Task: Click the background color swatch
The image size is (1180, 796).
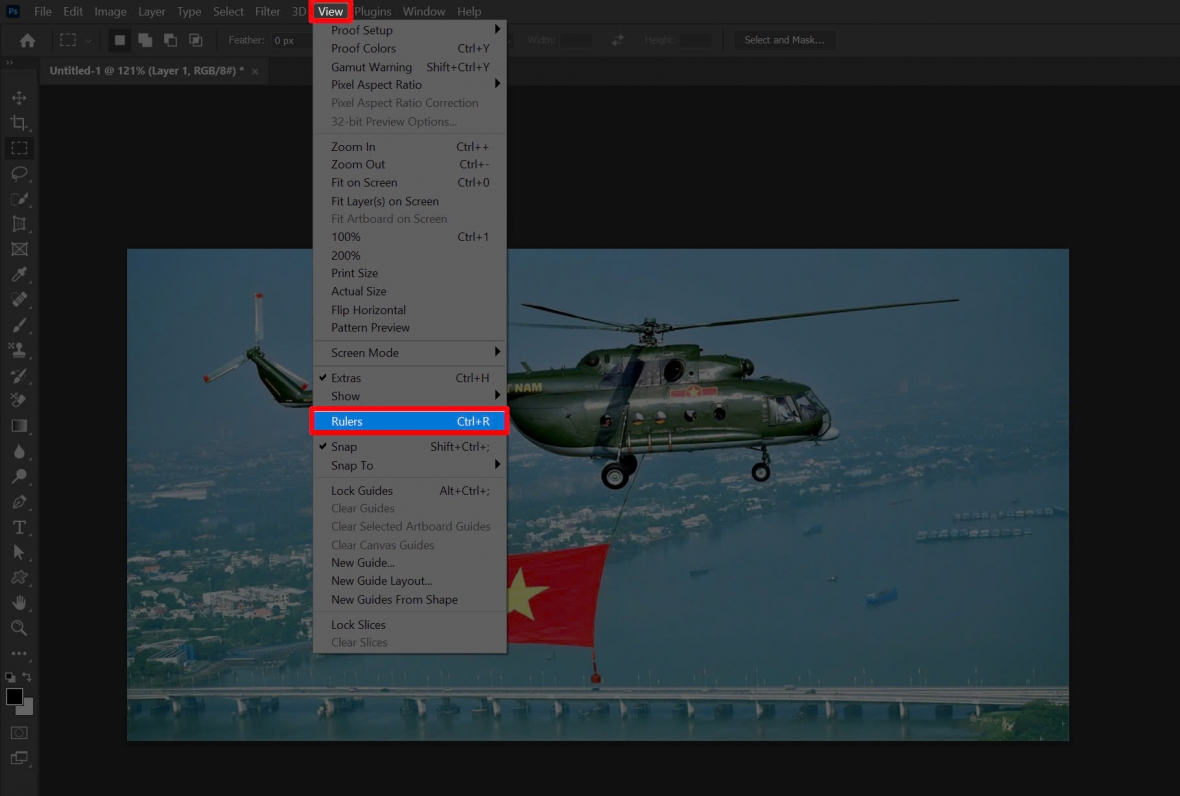Action: pyautogui.click(x=28, y=709)
